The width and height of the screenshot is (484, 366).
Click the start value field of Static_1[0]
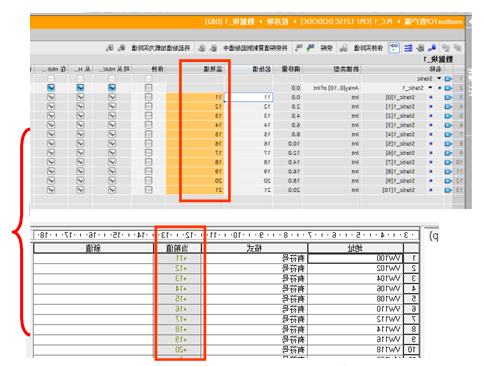click(249, 97)
